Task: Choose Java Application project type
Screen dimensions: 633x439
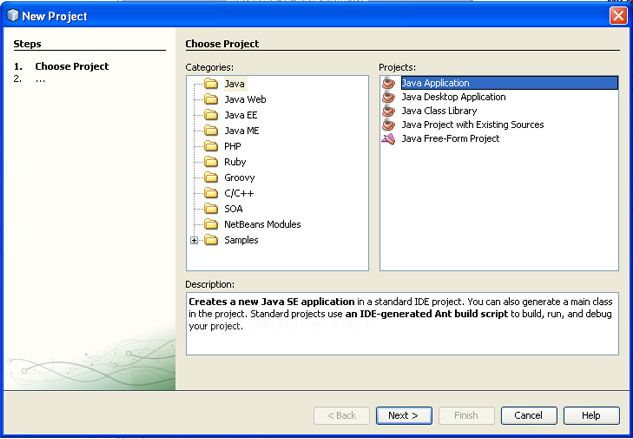Action: (509, 83)
